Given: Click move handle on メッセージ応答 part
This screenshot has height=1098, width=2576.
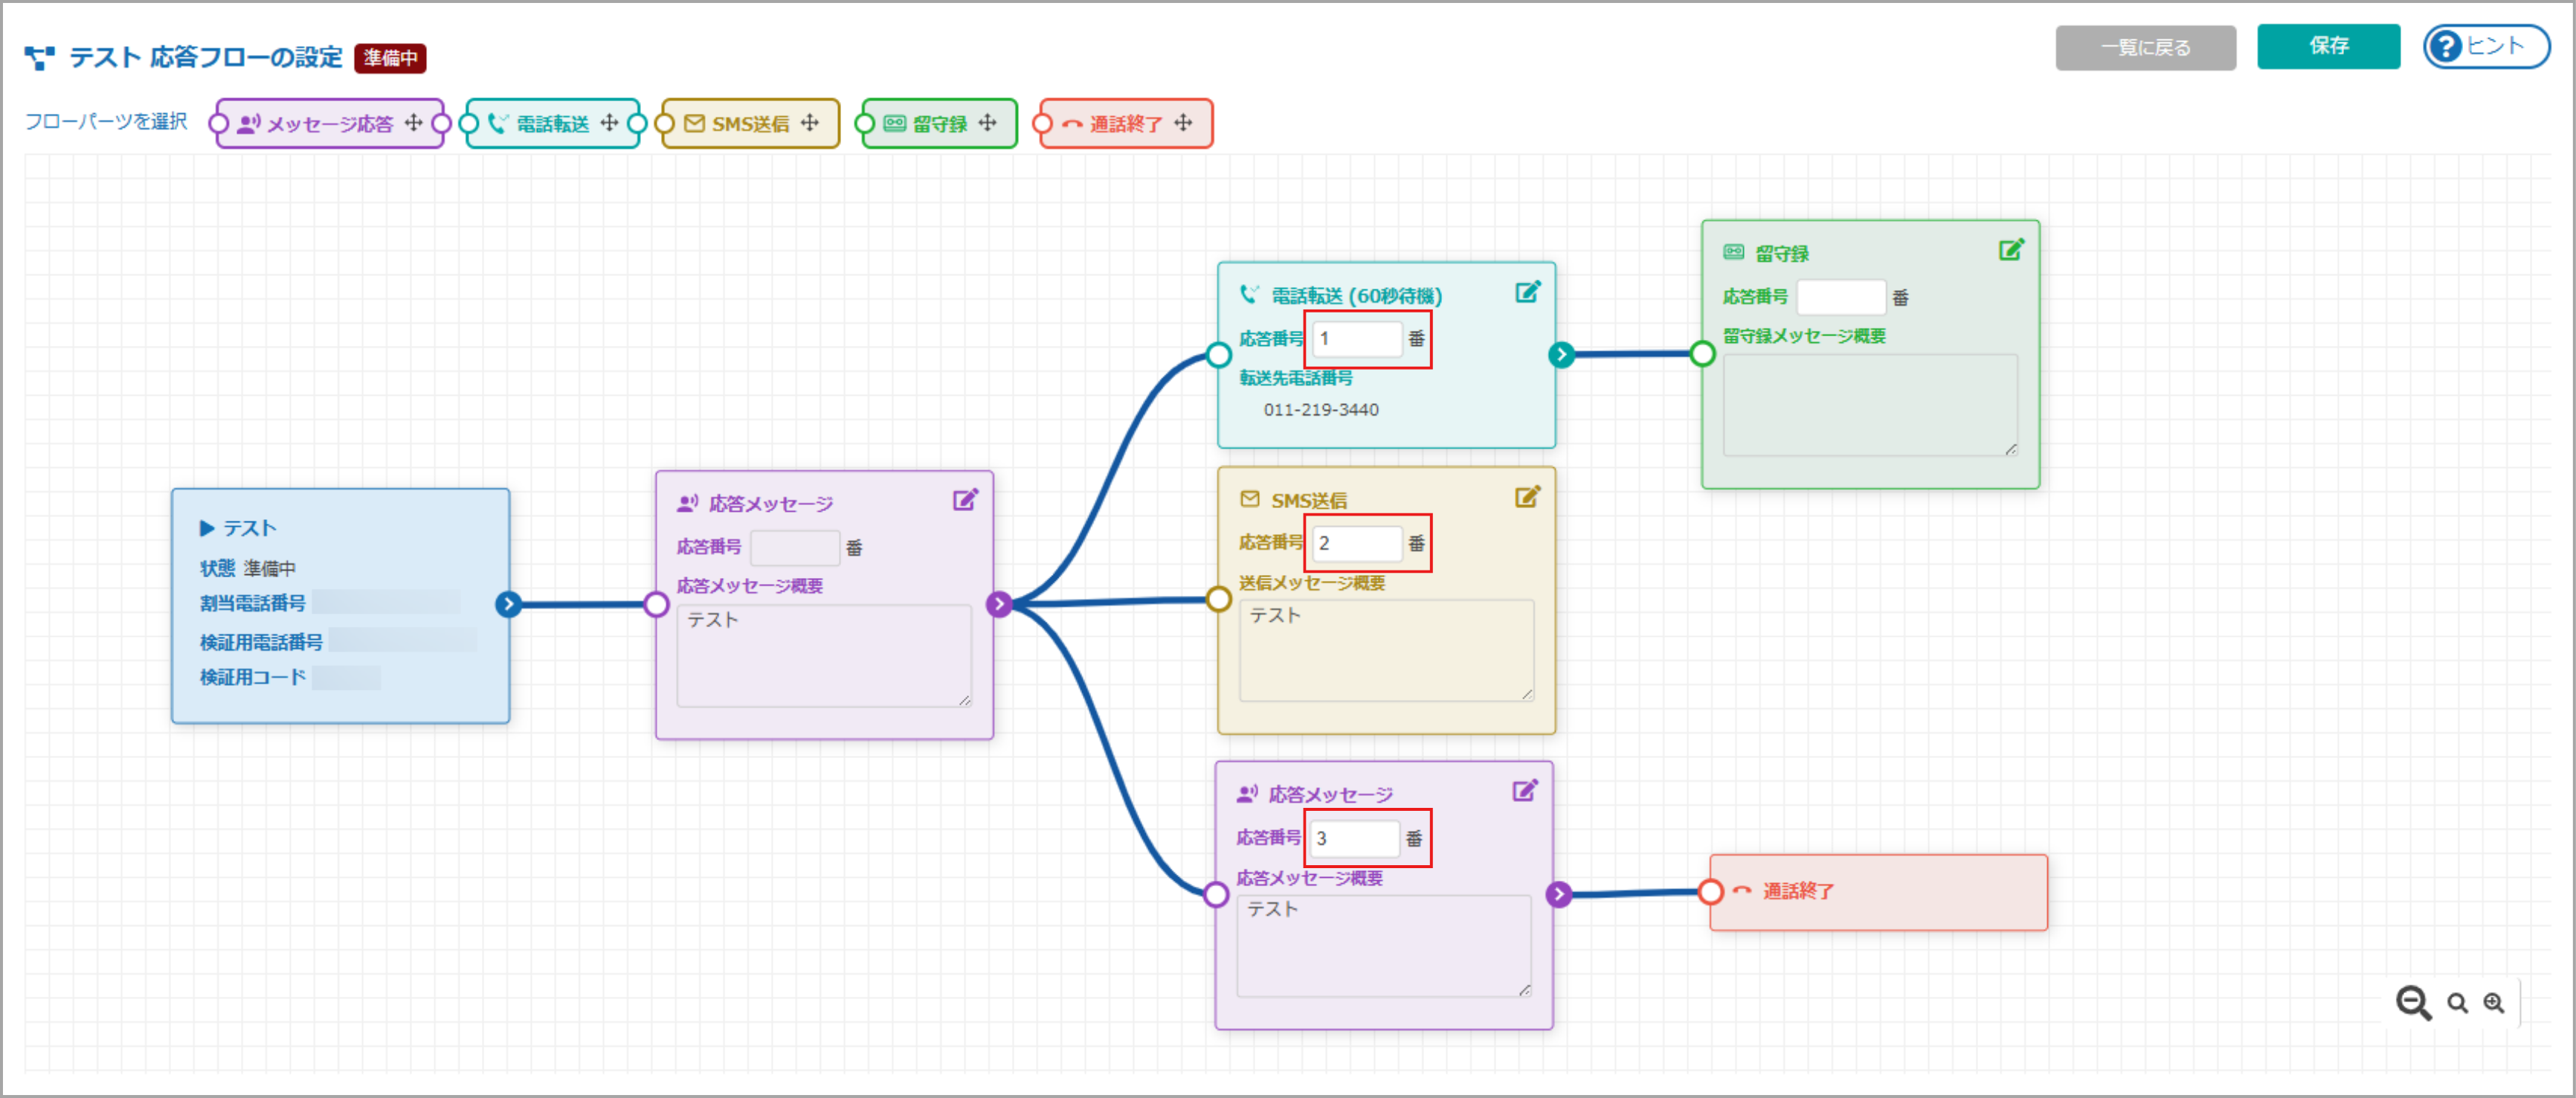Looking at the screenshot, I should 413,123.
